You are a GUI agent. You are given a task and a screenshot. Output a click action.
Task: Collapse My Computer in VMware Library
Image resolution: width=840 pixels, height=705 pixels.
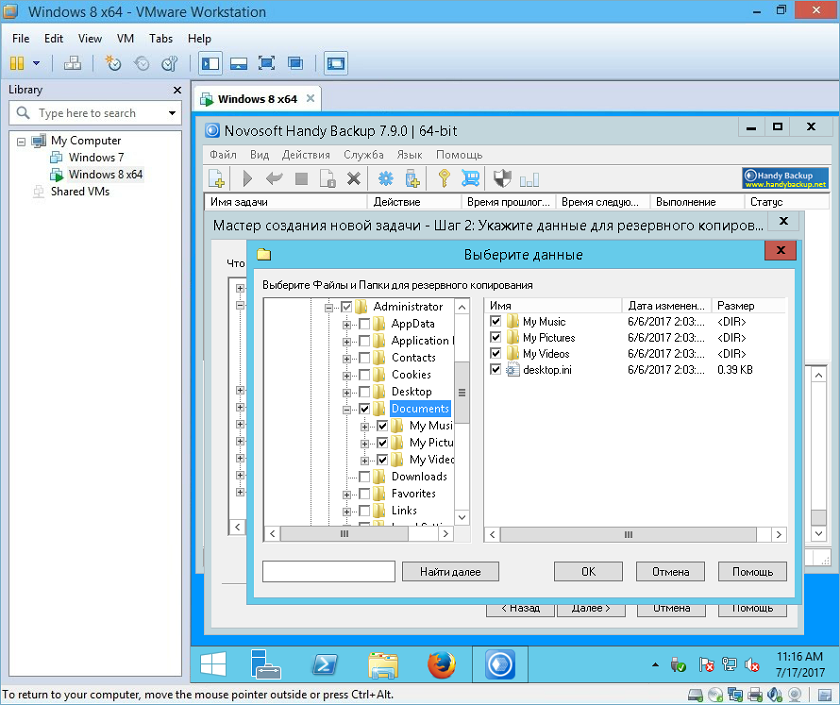click(x=21, y=141)
